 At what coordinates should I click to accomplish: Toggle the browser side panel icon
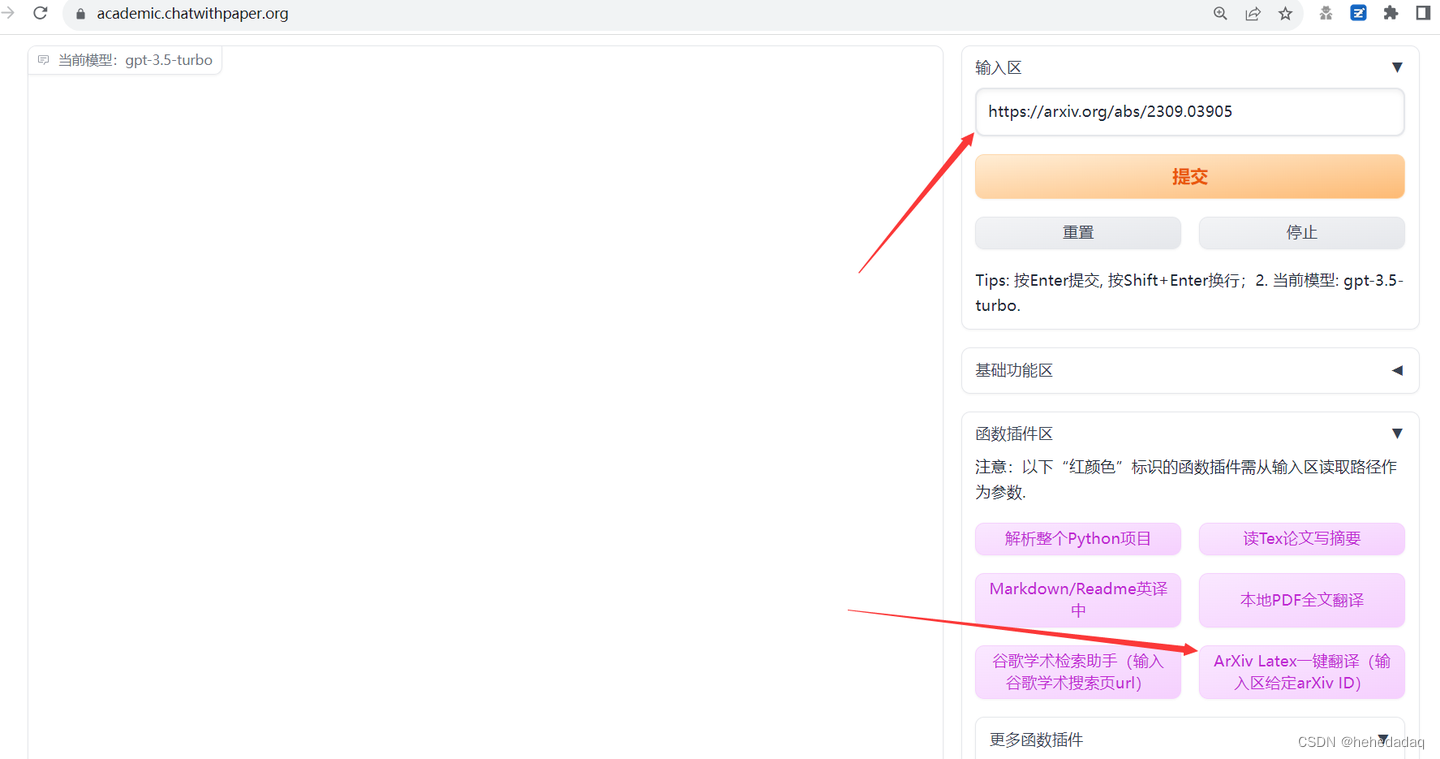pyautogui.click(x=1423, y=14)
